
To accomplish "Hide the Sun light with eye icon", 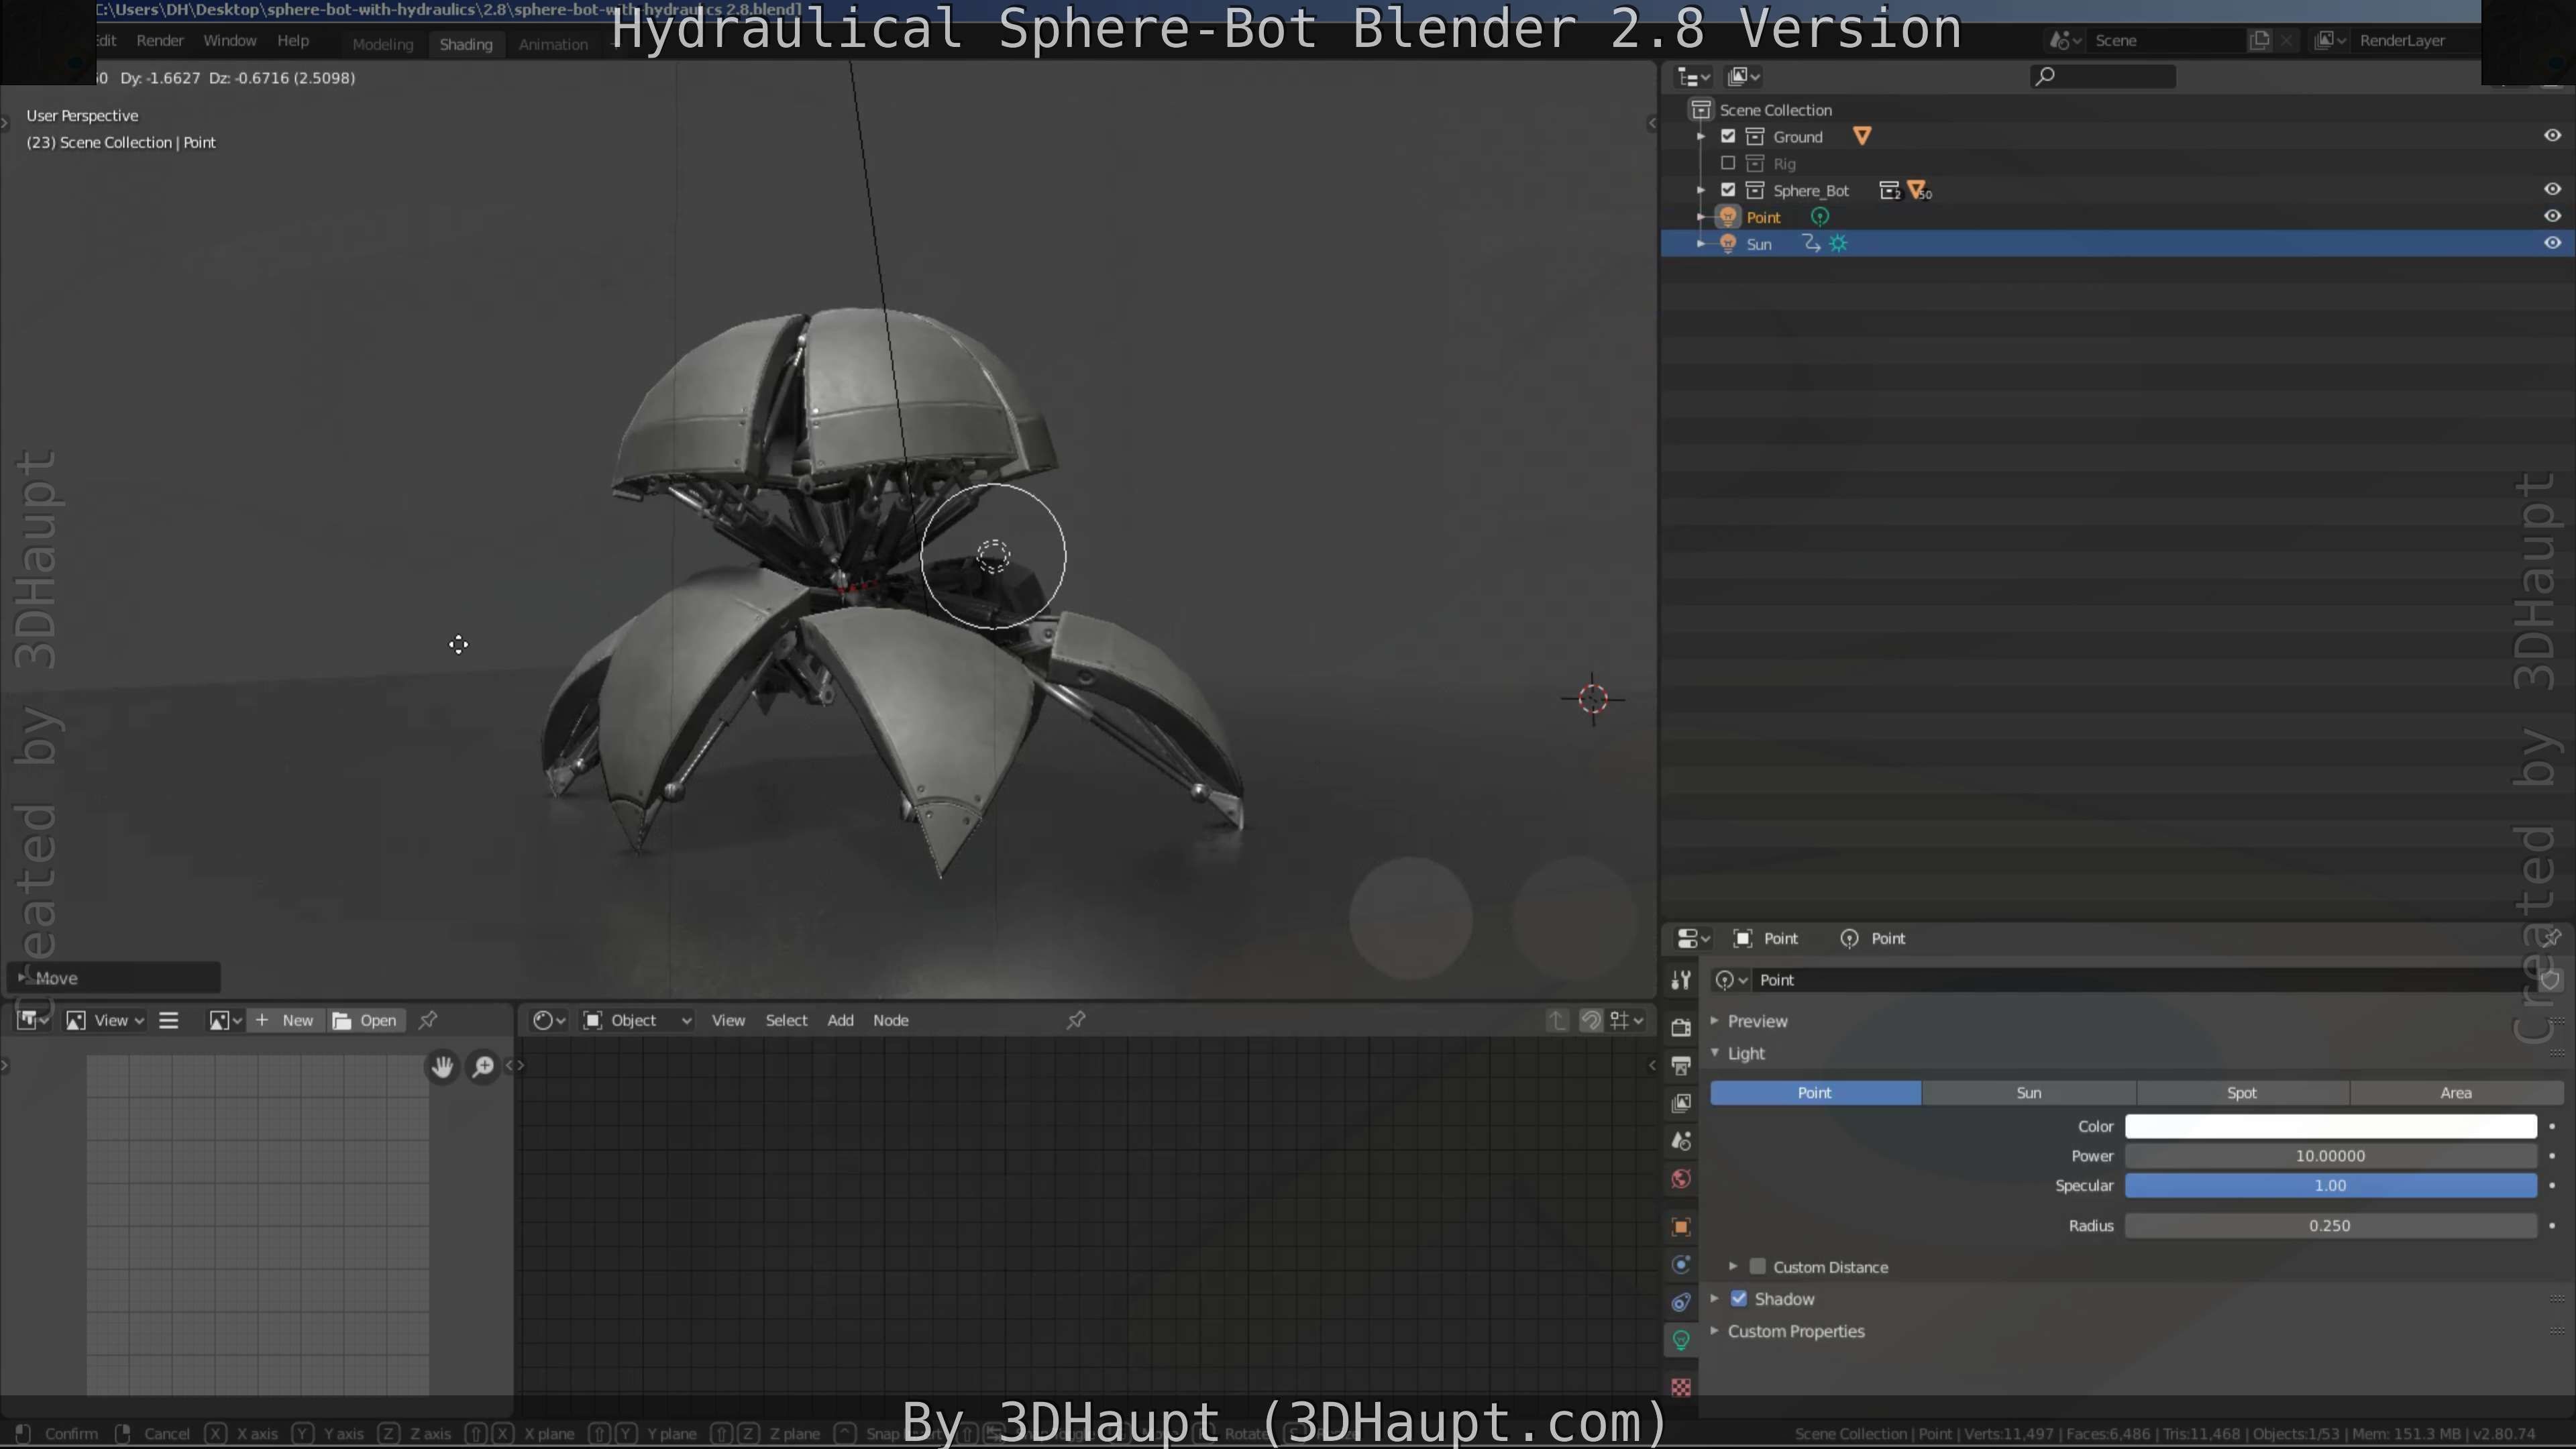I will pyautogui.click(x=2552, y=243).
